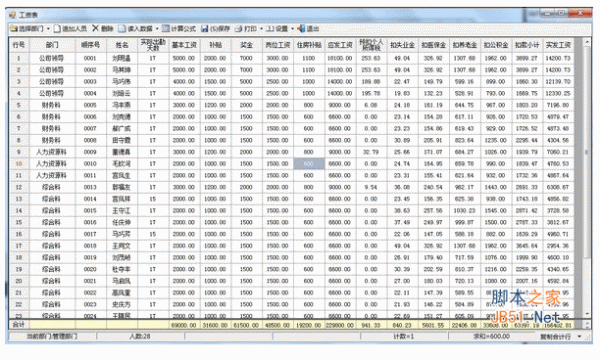The width and height of the screenshot is (600, 360).
Task: Open the 计算公式 formula tool
Action: [x=179, y=29]
